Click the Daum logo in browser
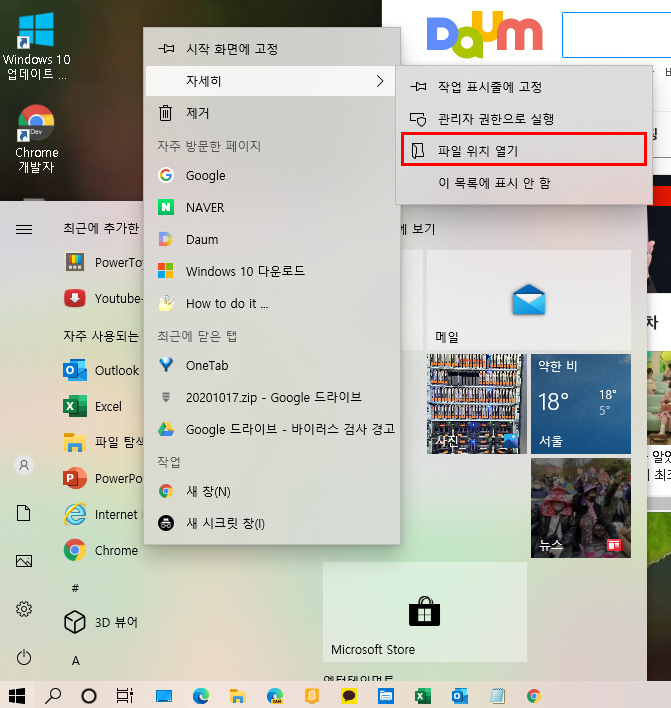671x708 pixels. point(485,34)
